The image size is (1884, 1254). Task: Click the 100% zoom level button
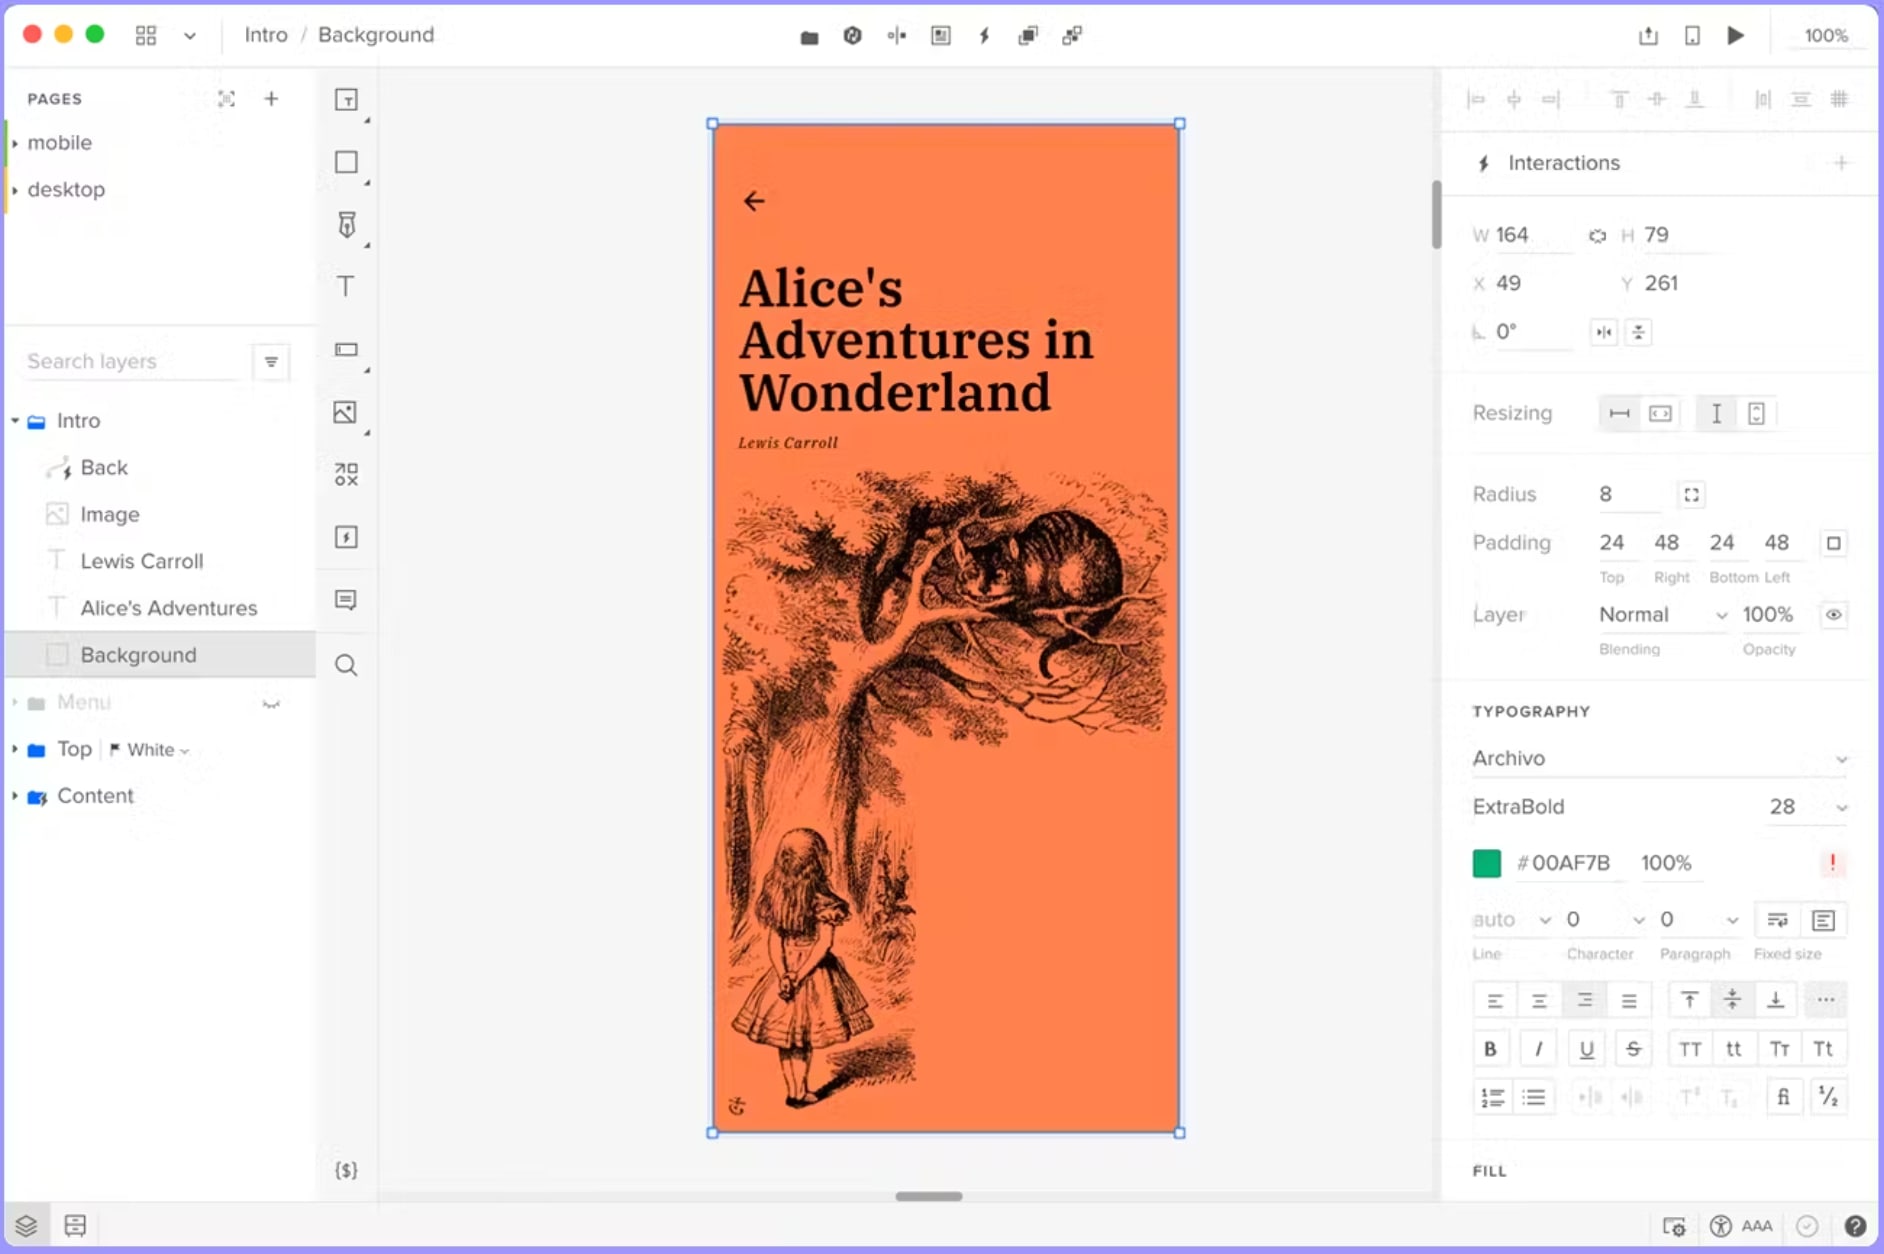click(1826, 36)
